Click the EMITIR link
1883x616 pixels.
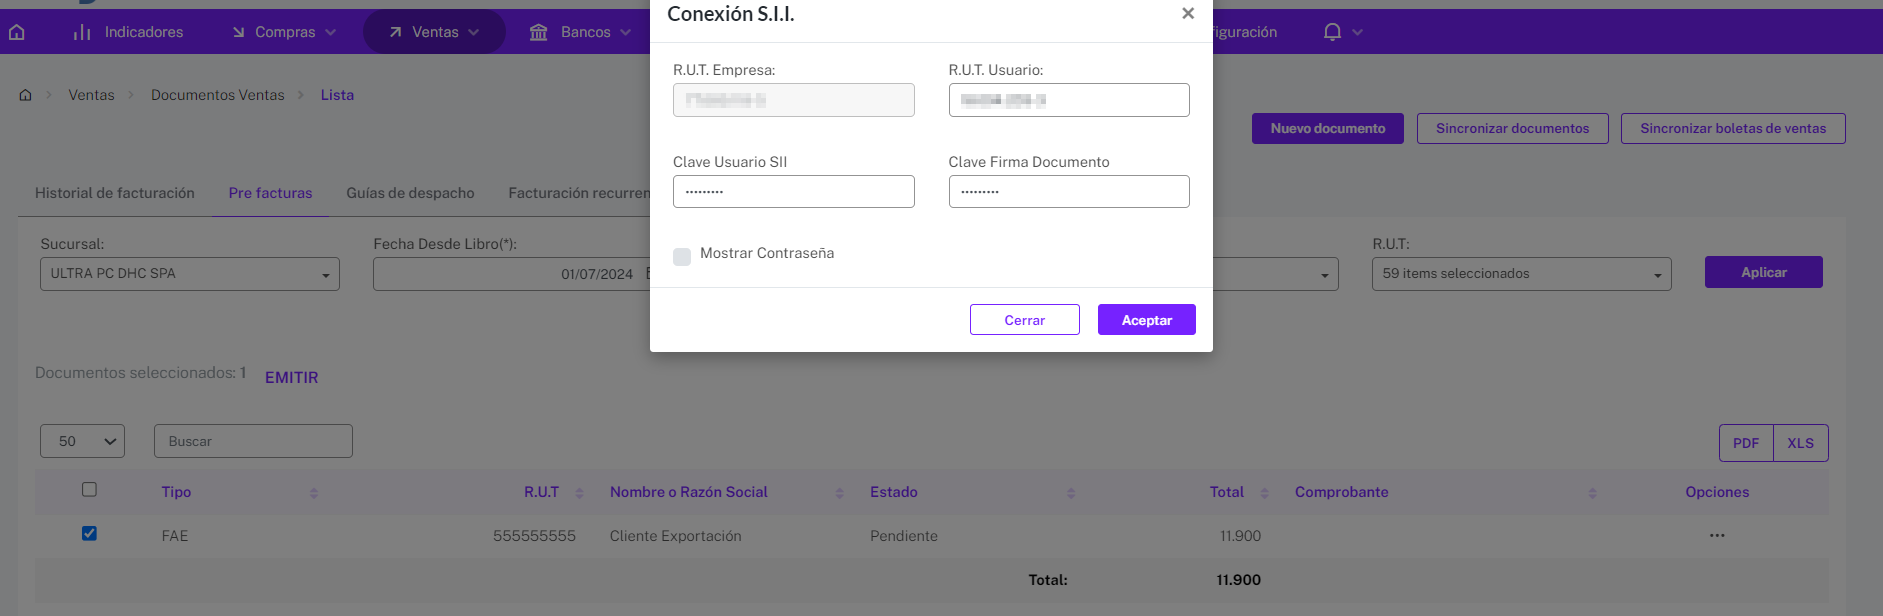tap(291, 377)
